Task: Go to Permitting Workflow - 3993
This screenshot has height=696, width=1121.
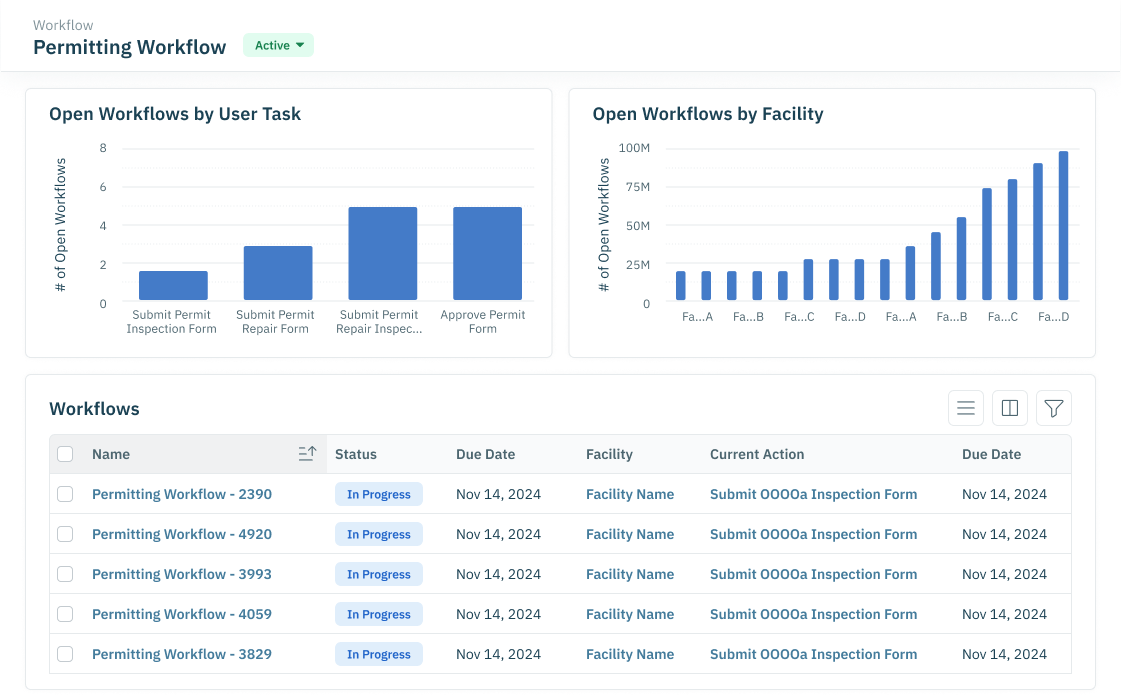Action: (182, 574)
